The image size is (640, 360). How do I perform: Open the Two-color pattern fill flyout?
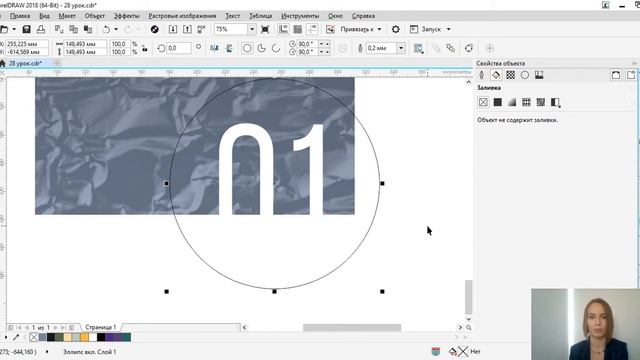[556, 102]
